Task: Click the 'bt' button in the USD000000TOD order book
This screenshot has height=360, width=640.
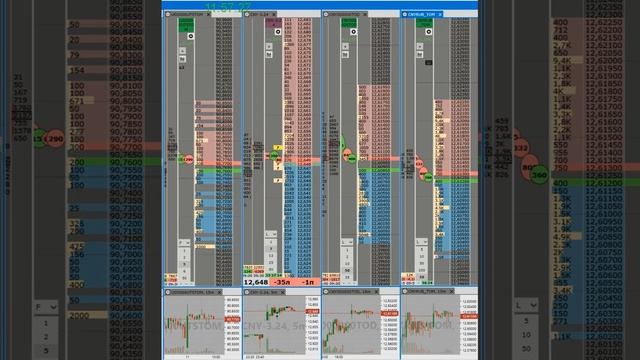Action: [345, 54]
